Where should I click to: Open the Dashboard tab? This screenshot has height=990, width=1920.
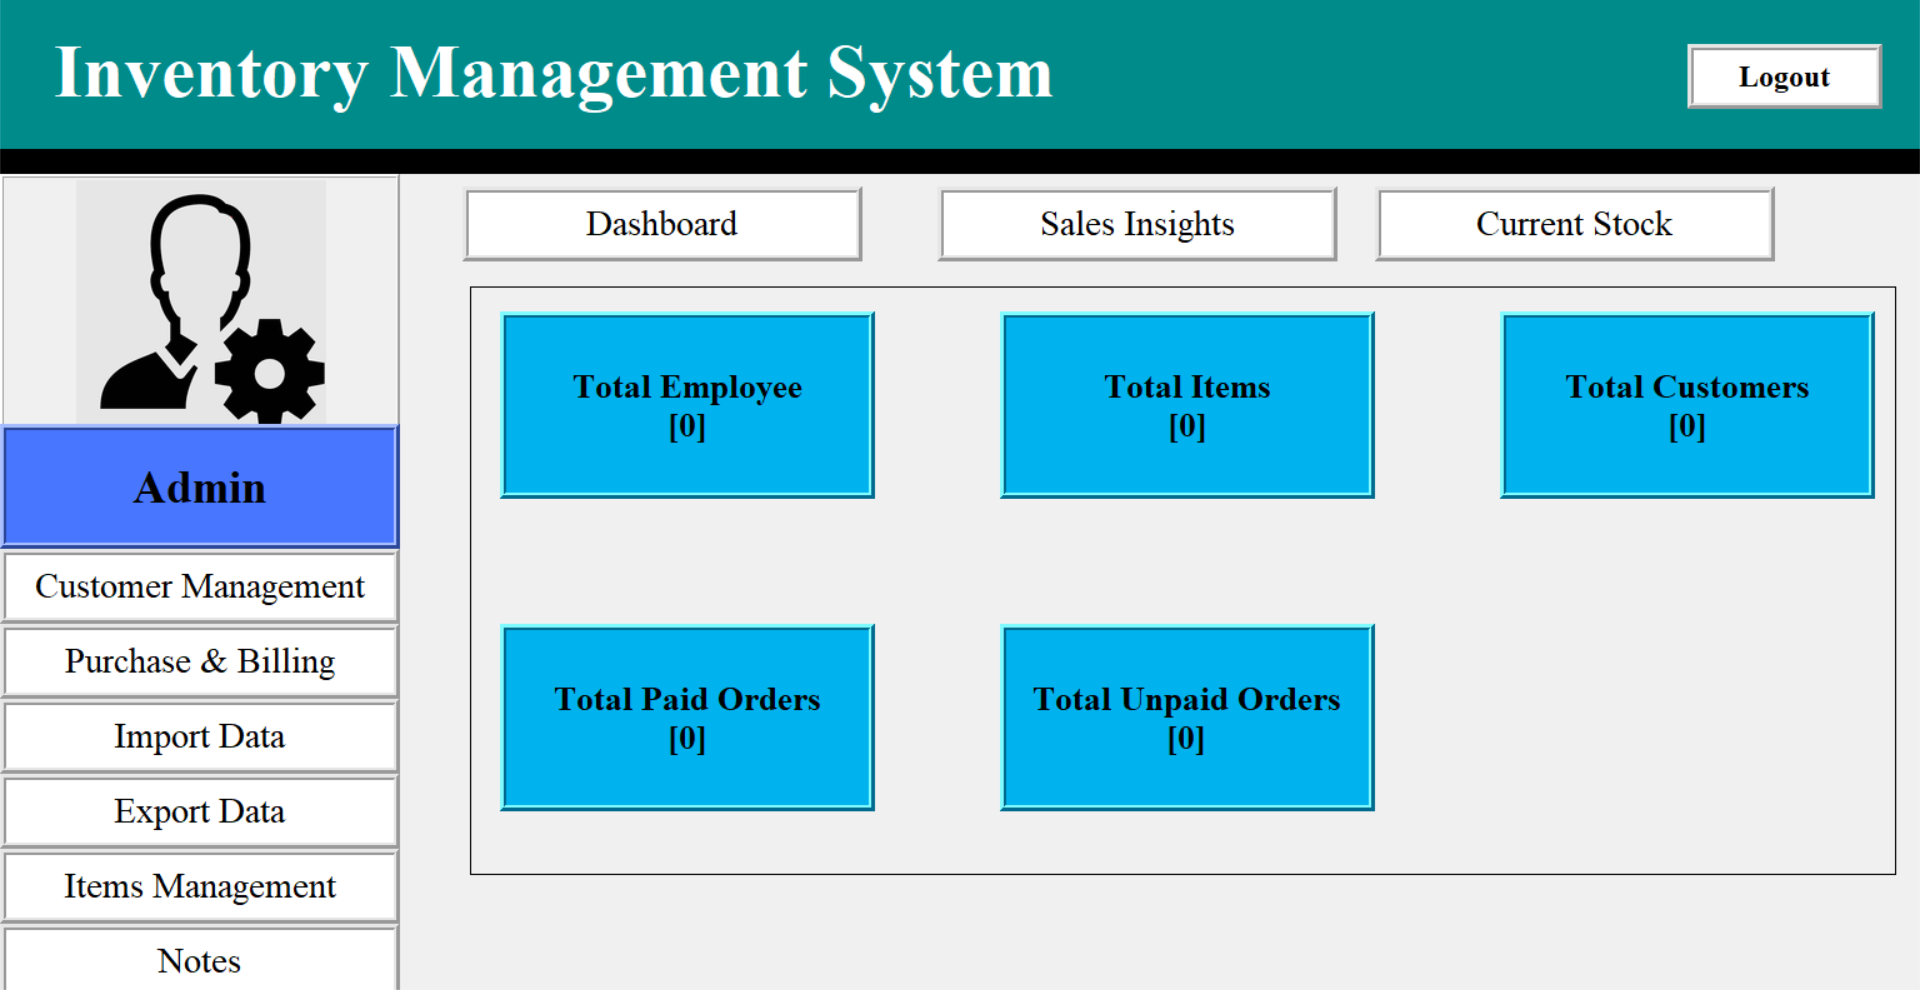pyautogui.click(x=662, y=224)
